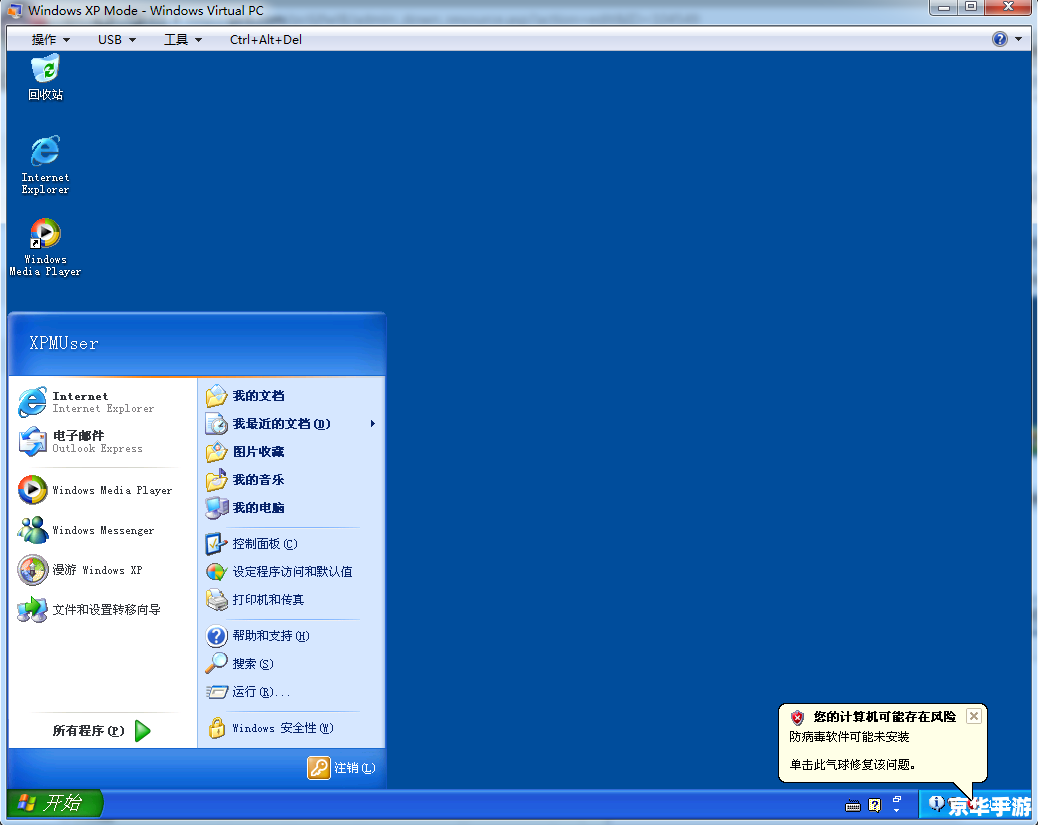The image size is (1038, 825).
Task: Click the 运行 run icon
Action: [x=216, y=692]
